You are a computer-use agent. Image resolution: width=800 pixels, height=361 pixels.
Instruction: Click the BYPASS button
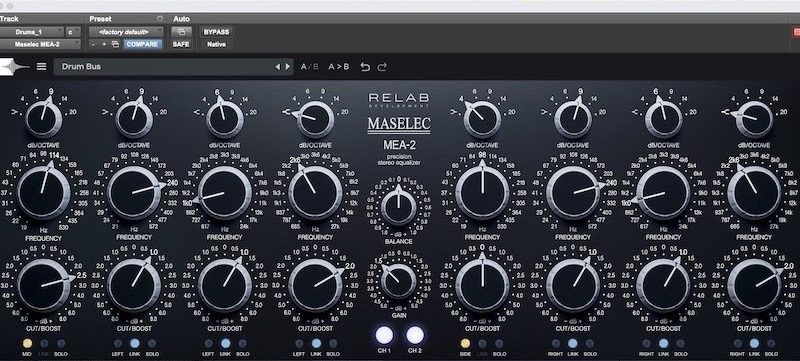coord(216,32)
